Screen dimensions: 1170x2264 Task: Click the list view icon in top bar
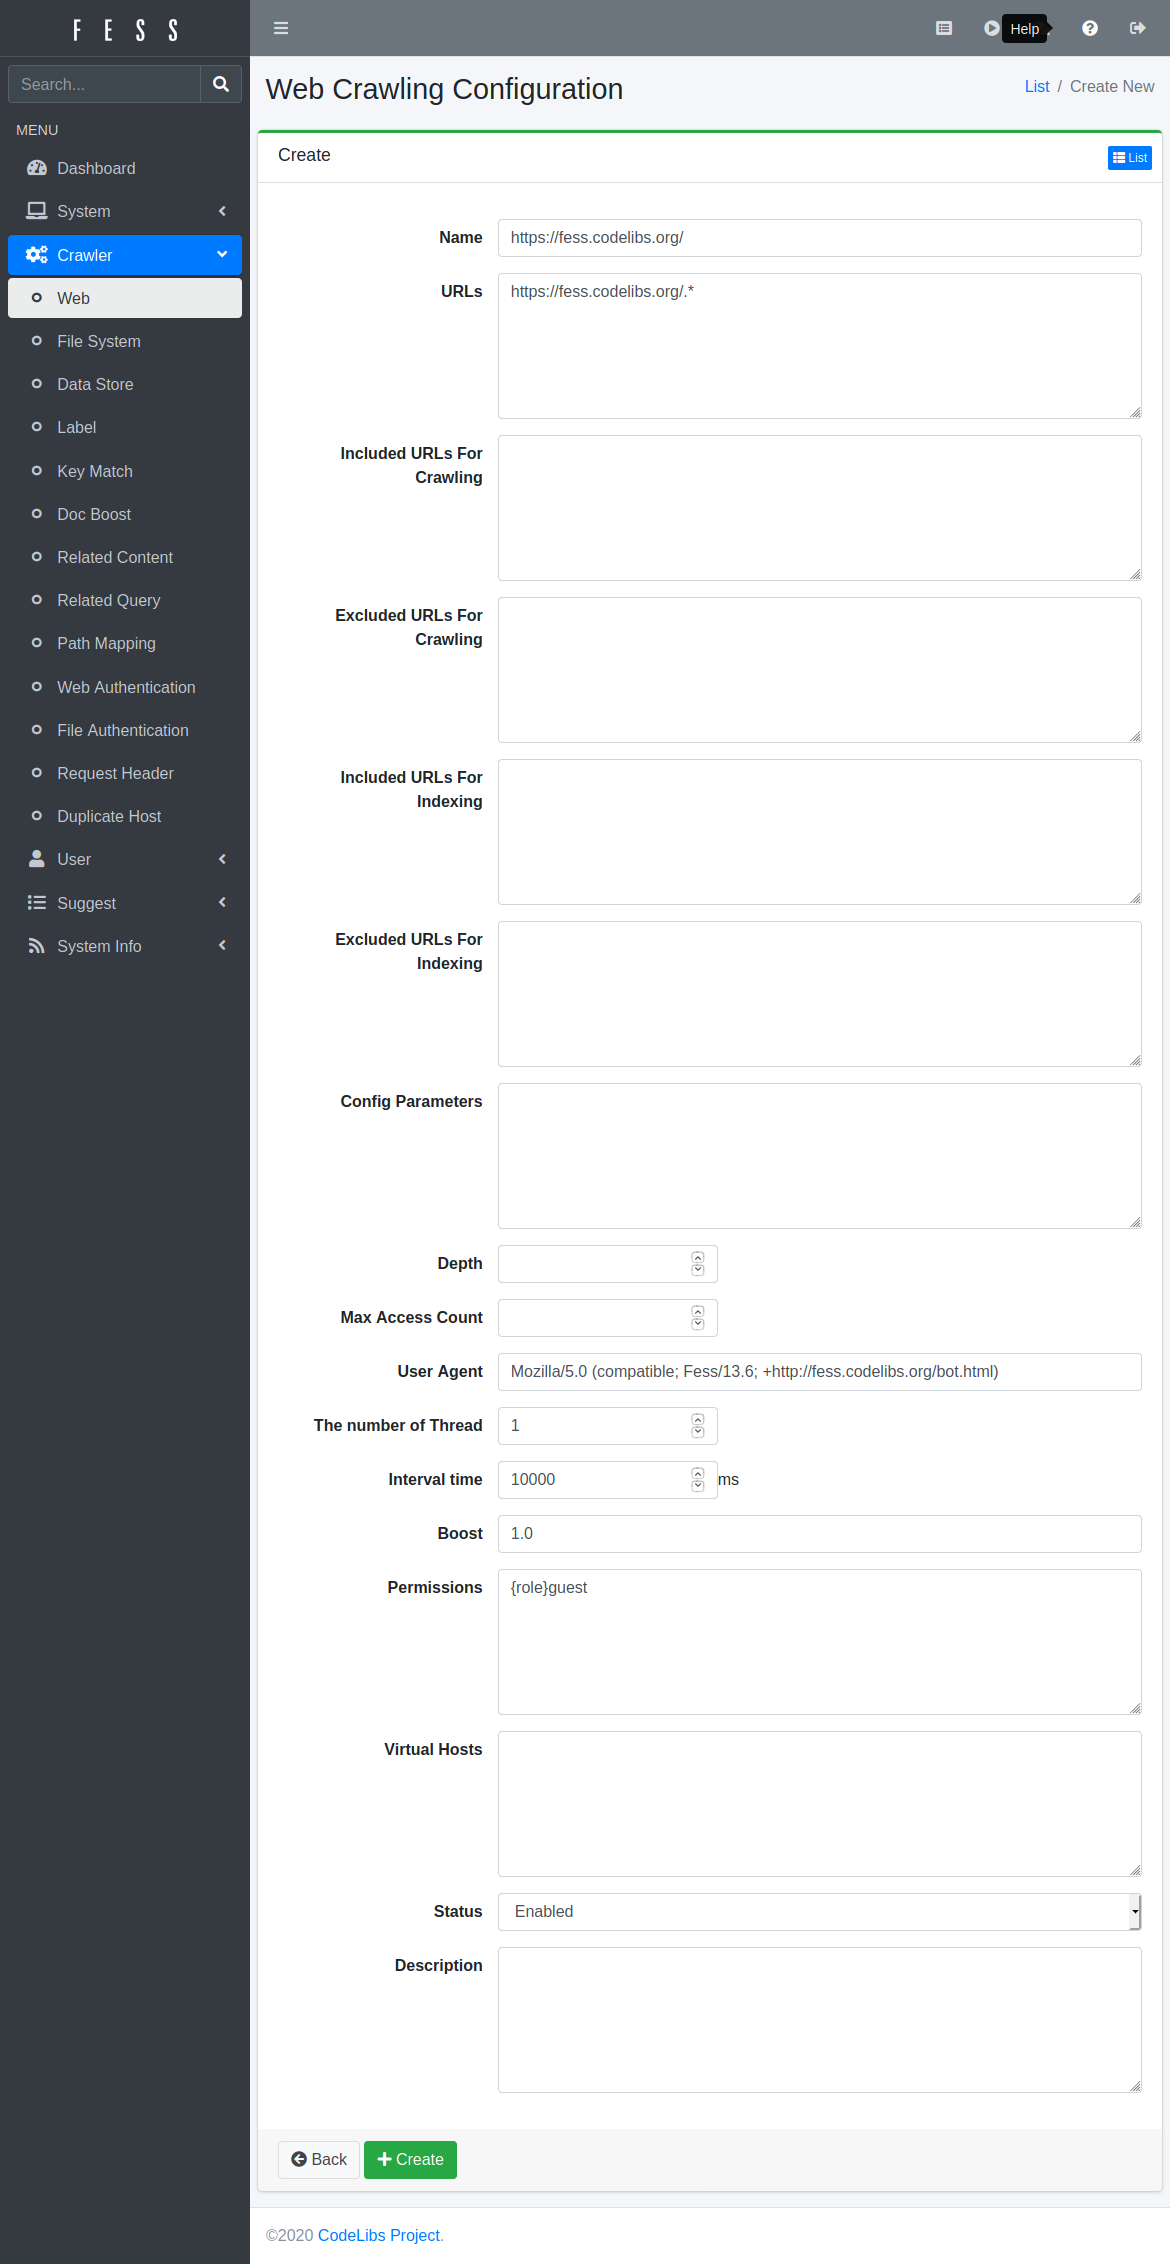pos(943,28)
